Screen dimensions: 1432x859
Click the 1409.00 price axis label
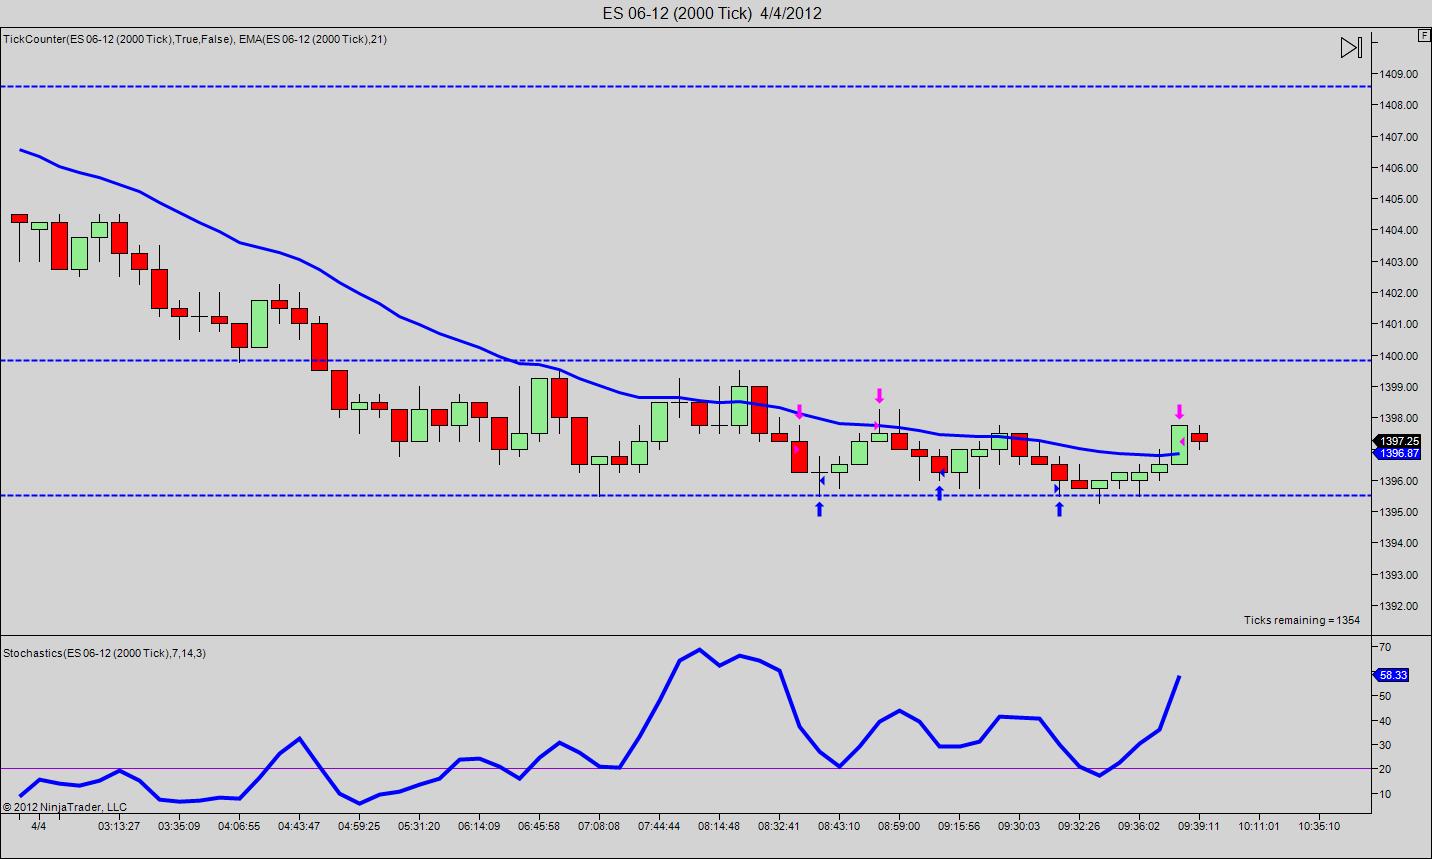tap(1398, 74)
